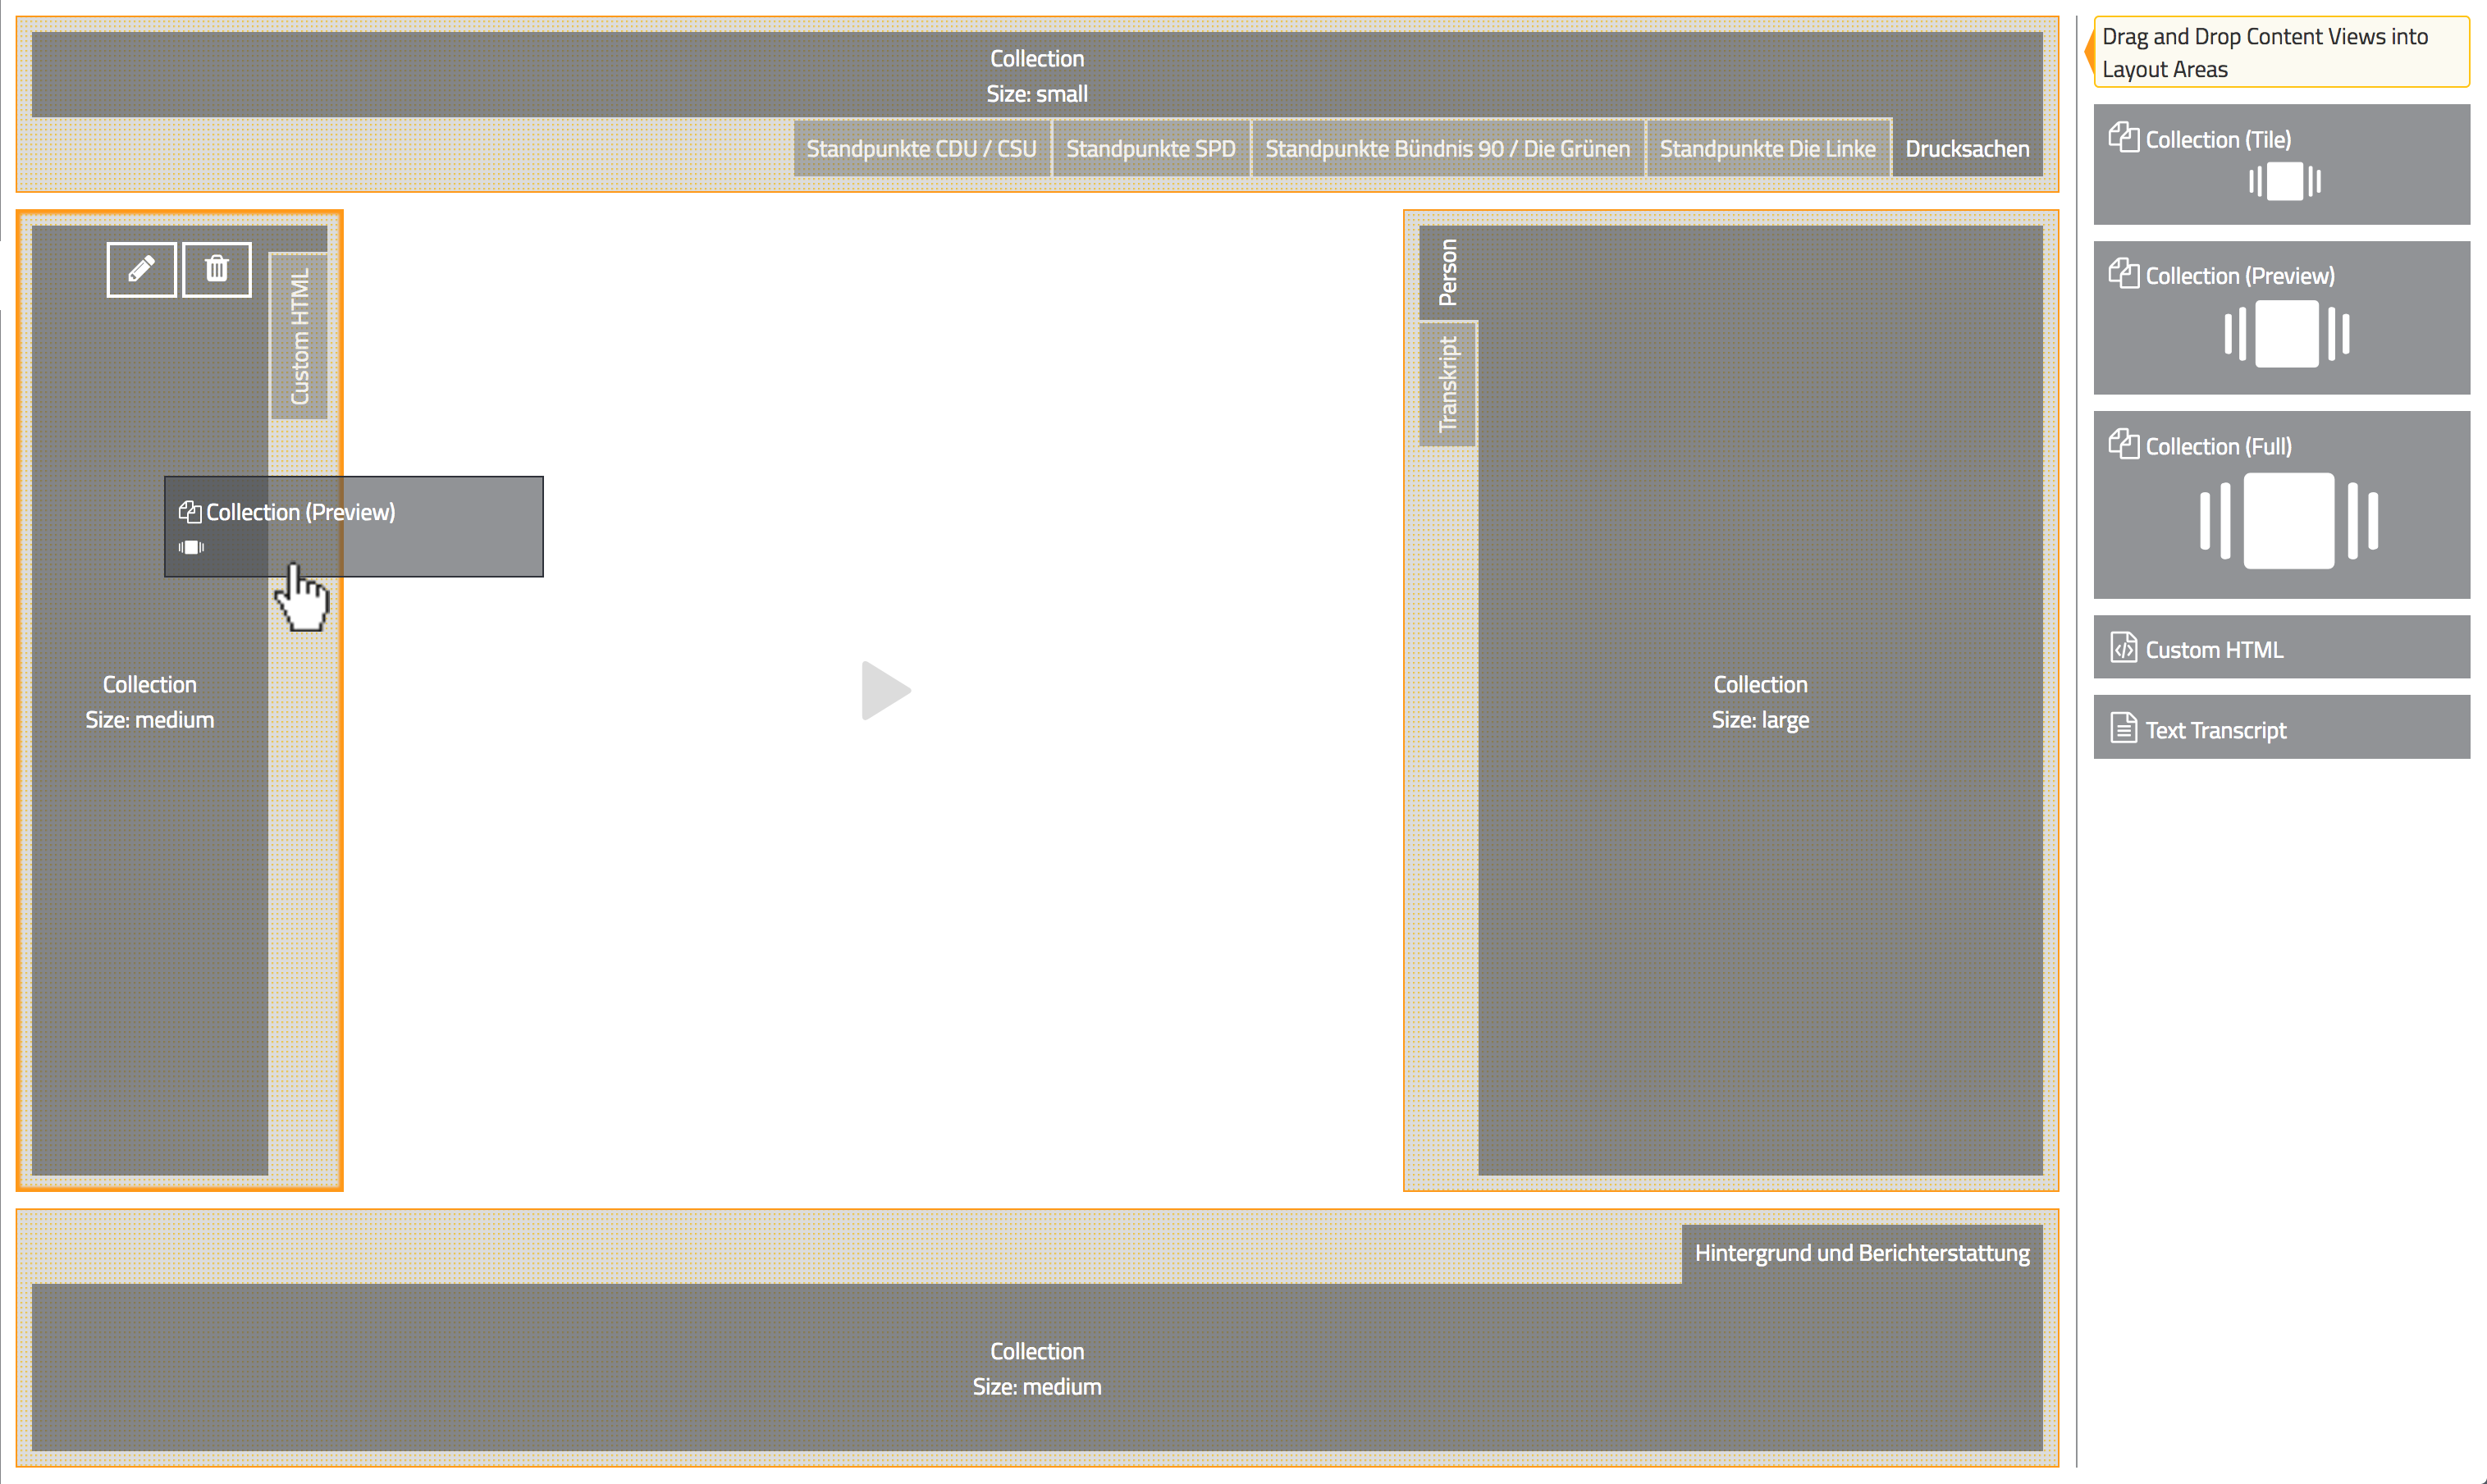Click copy icon beside Collection (Full) label

coord(2124,444)
